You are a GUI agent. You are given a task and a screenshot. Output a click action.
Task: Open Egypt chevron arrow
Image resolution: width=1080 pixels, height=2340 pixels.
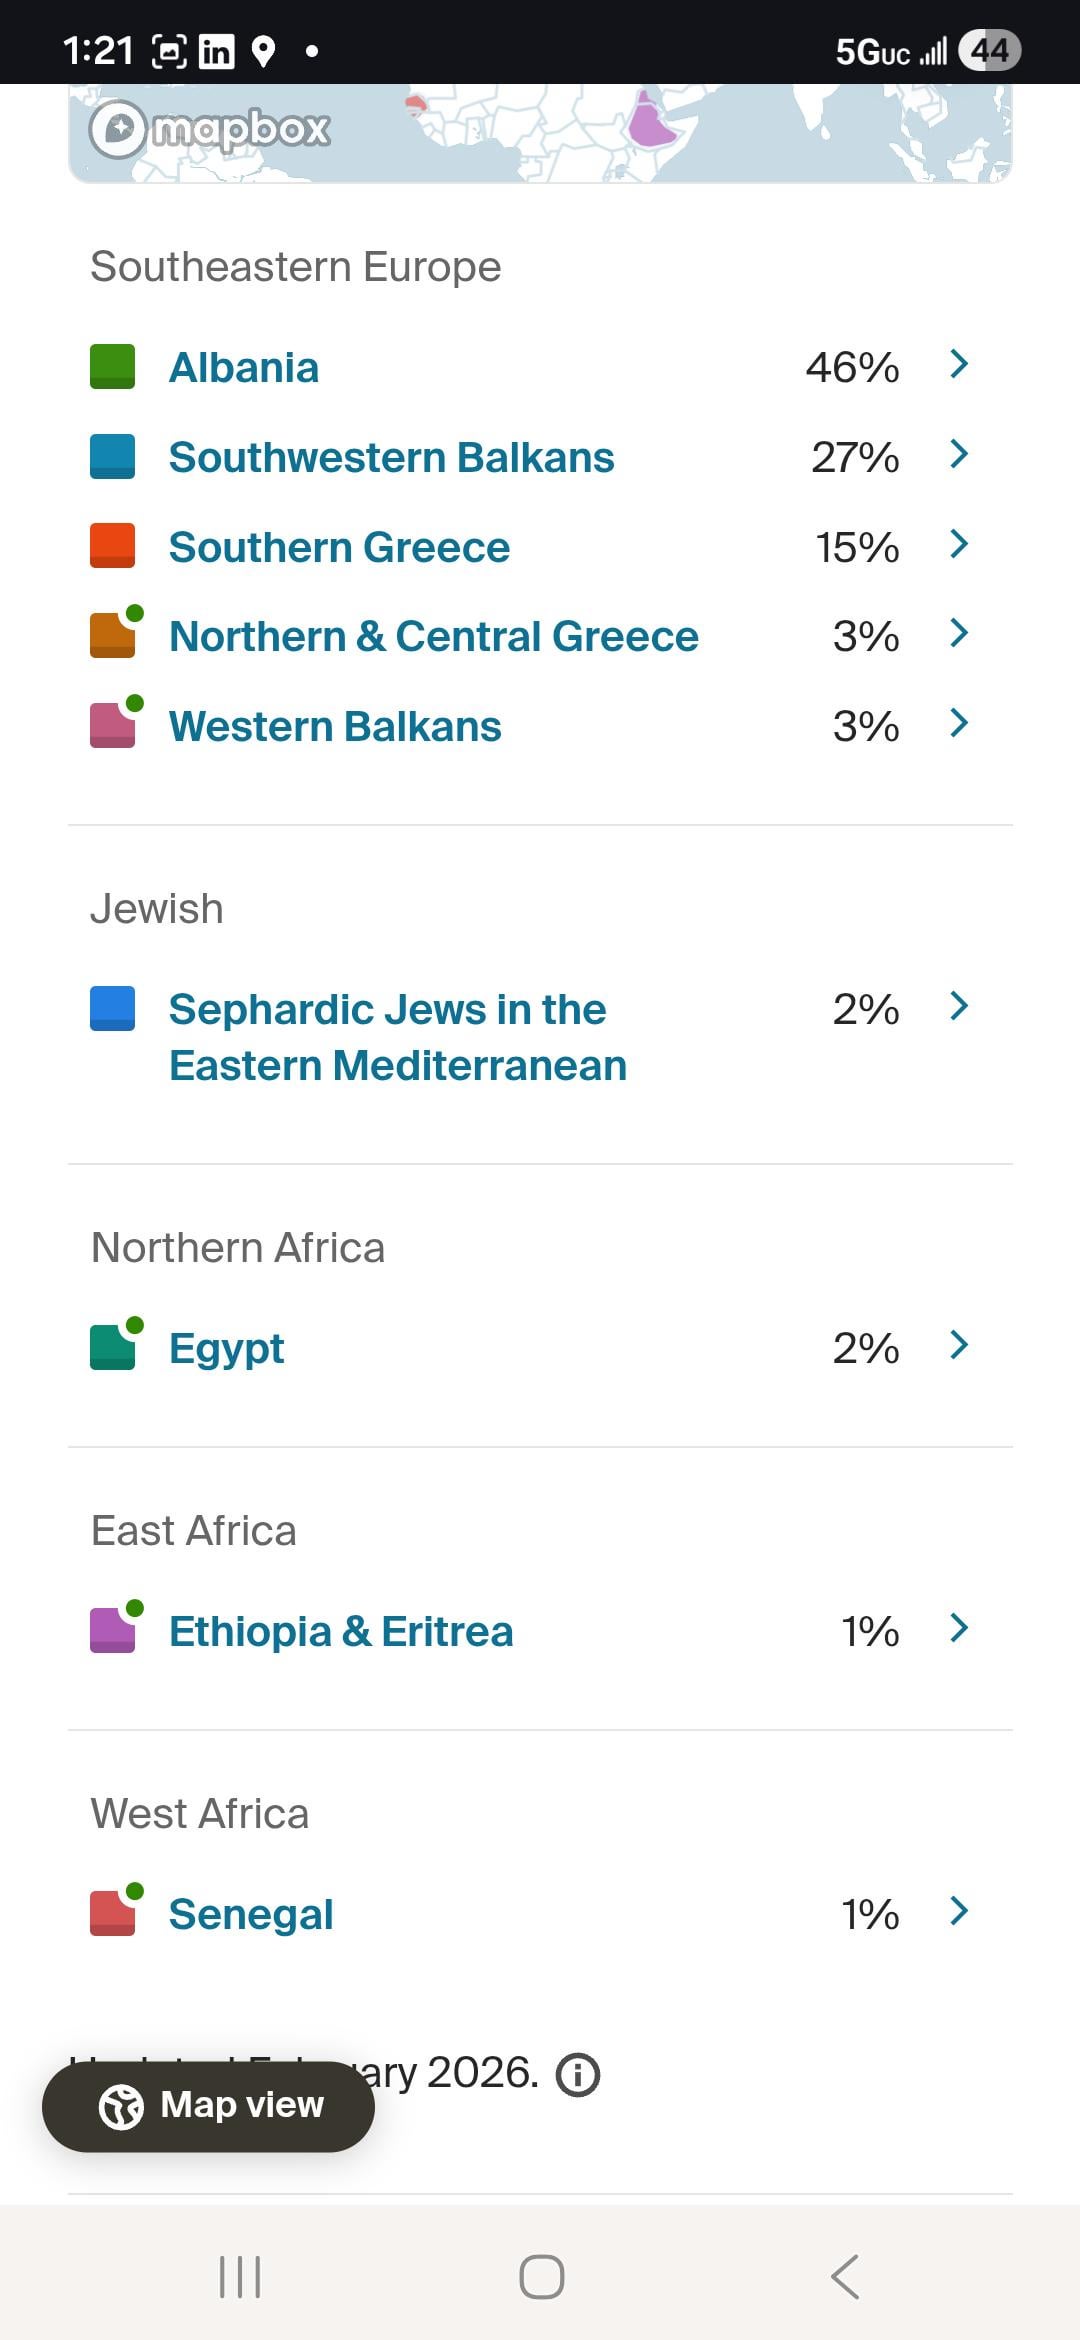pyautogui.click(x=959, y=1345)
